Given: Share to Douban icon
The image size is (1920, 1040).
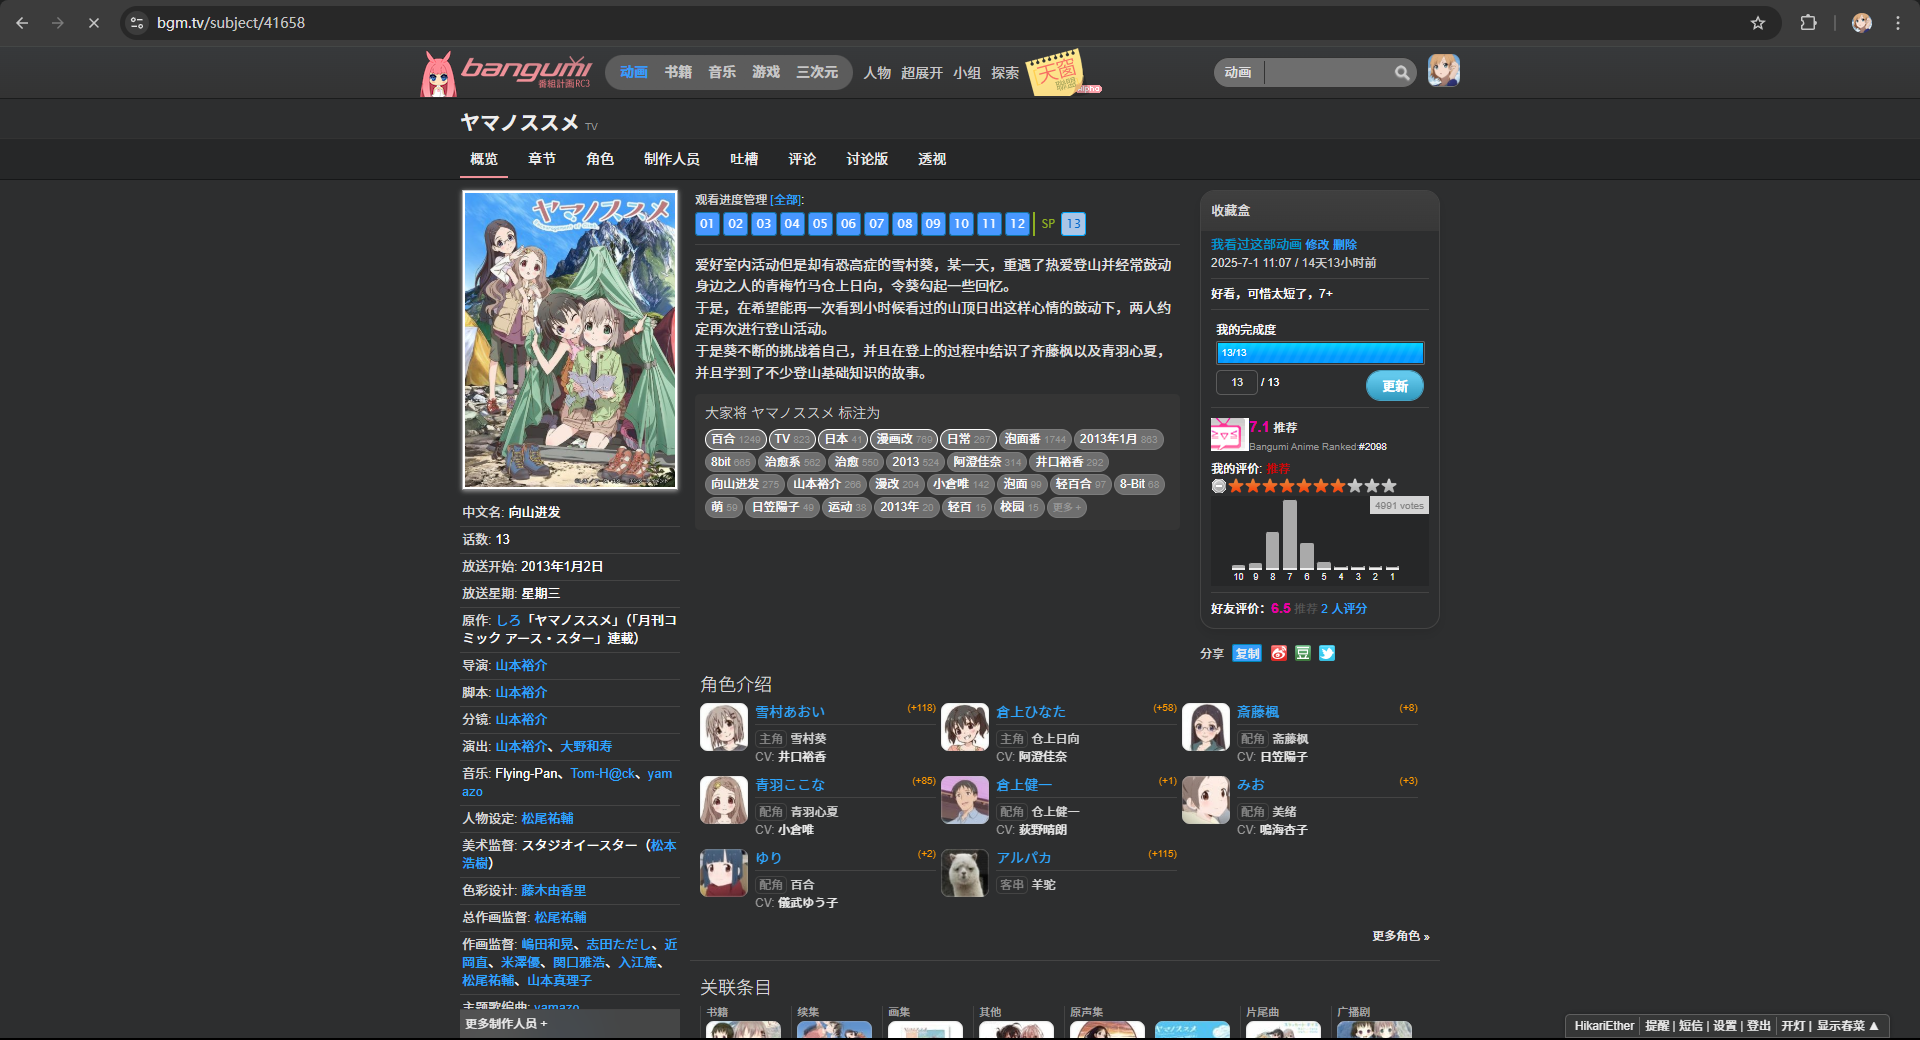Looking at the screenshot, I should [1303, 653].
